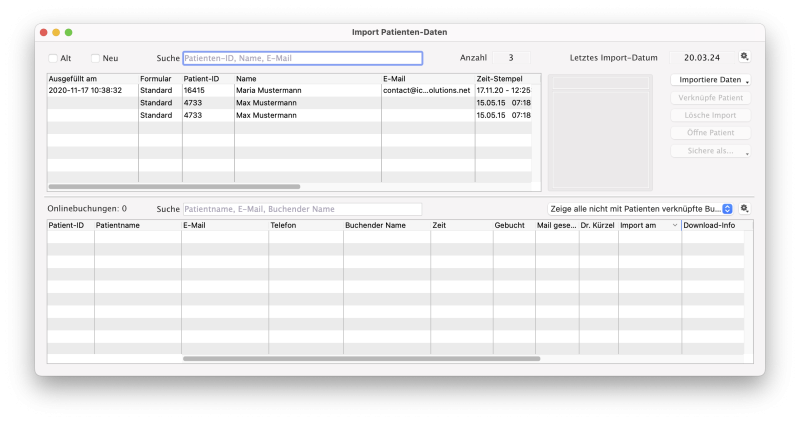Open the Importiere Daten dropdown

710,80
